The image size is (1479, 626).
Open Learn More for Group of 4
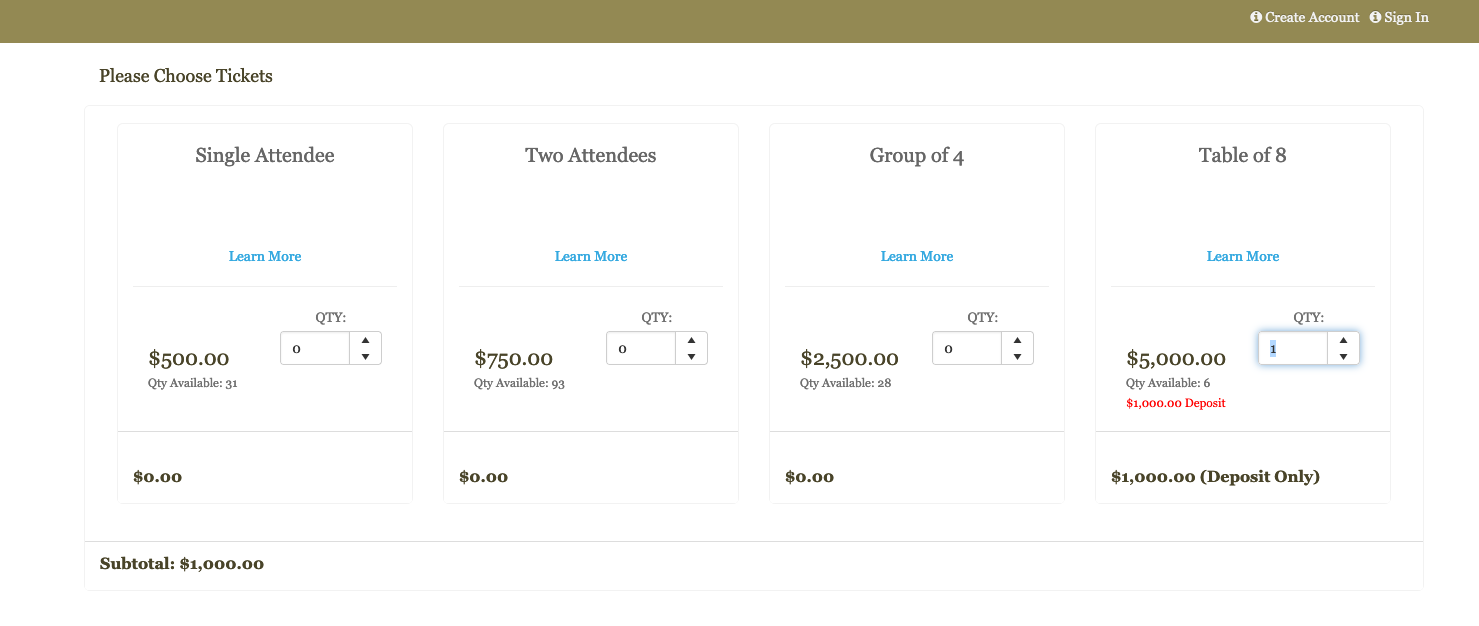point(917,256)
